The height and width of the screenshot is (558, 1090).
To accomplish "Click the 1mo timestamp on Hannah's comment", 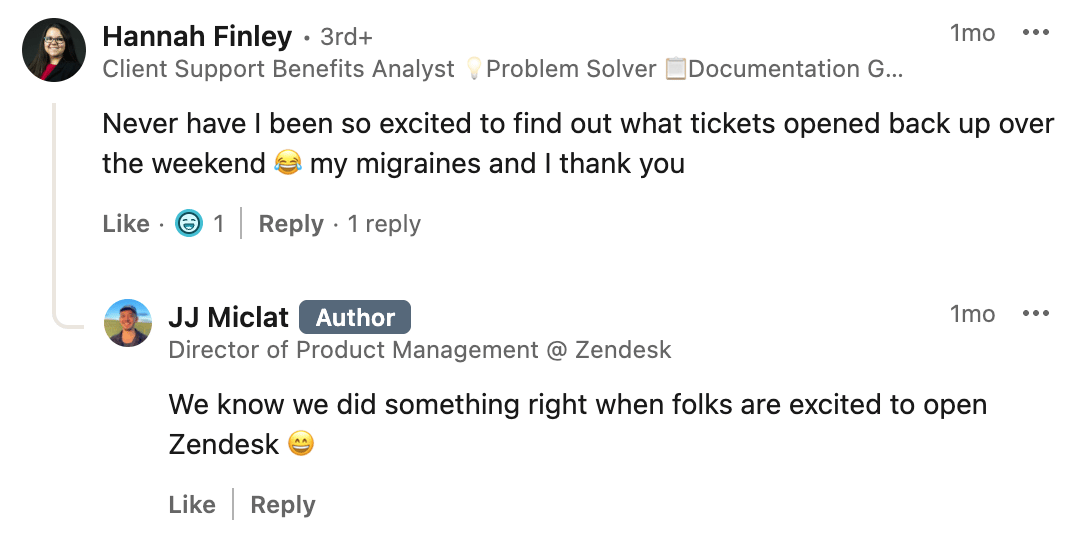I will (x=972, y=33).
